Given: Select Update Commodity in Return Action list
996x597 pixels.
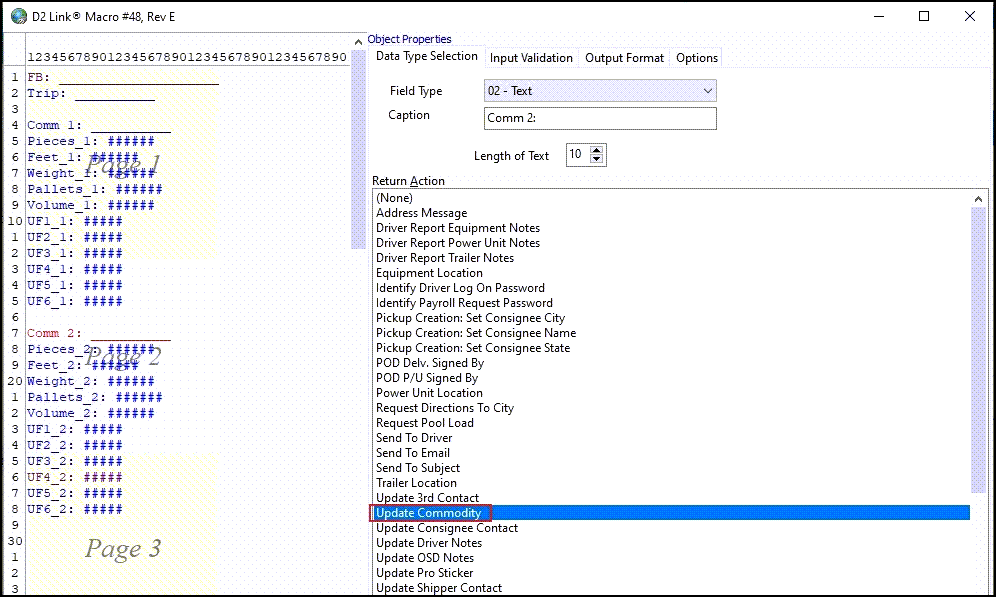Looking at the screenshot, I should tap(428, 513).
